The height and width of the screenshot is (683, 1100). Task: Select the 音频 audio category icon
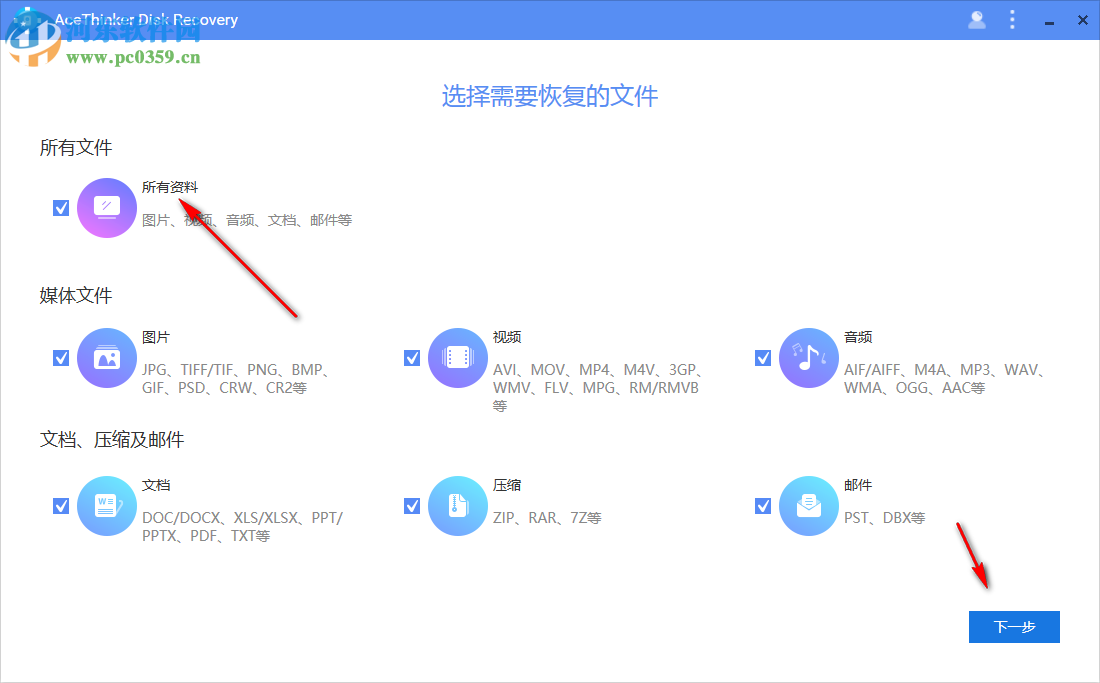click(808, 357)
